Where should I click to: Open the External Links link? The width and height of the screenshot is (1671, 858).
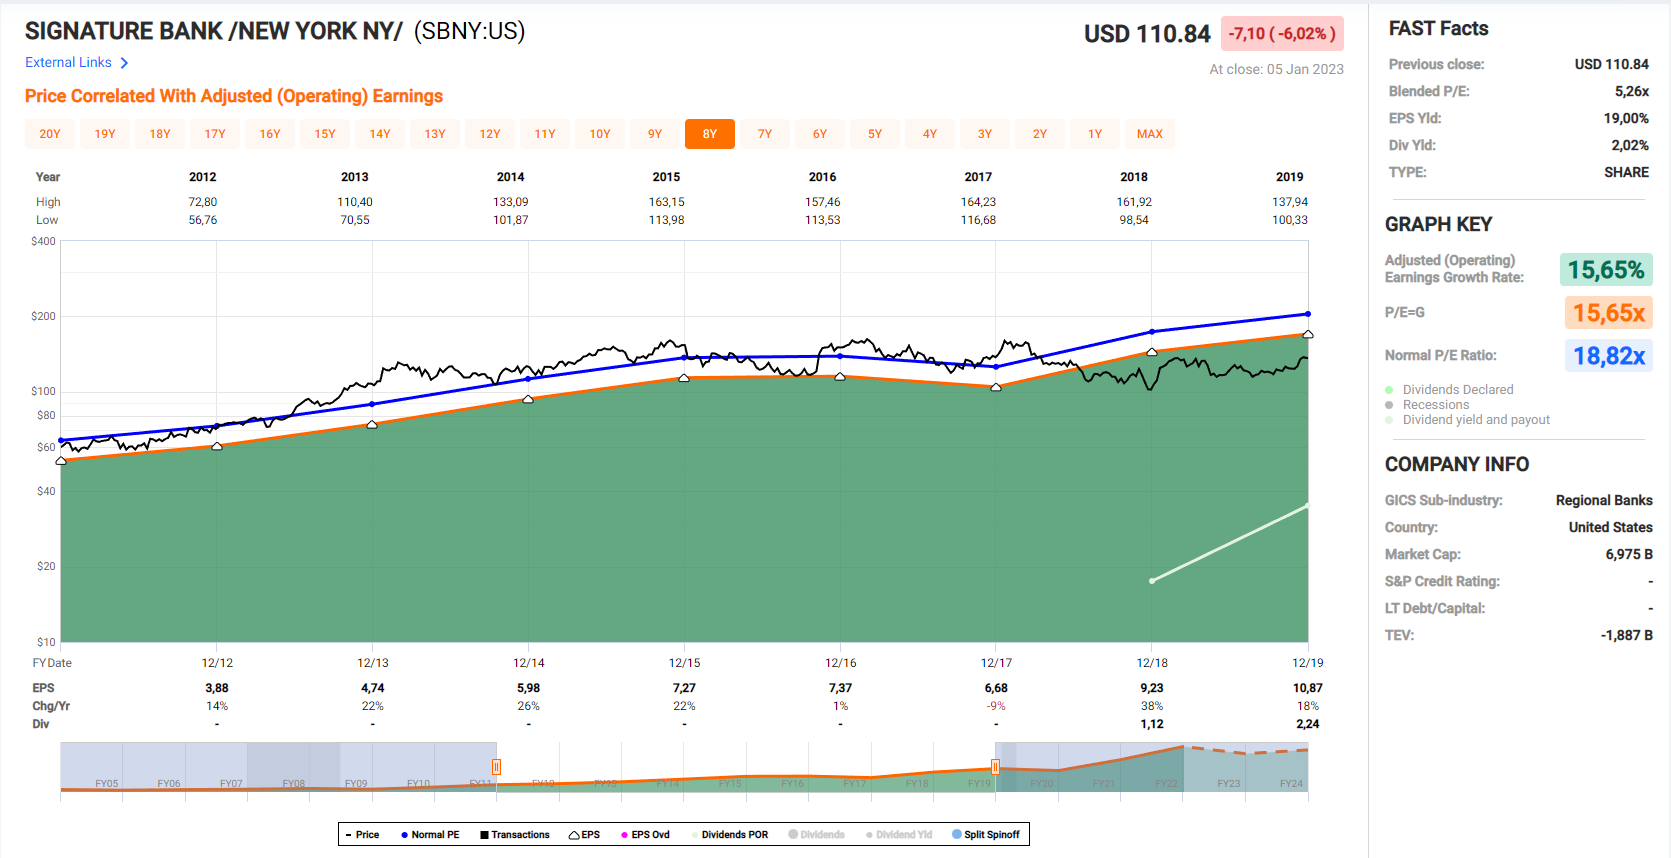point(68,63)
